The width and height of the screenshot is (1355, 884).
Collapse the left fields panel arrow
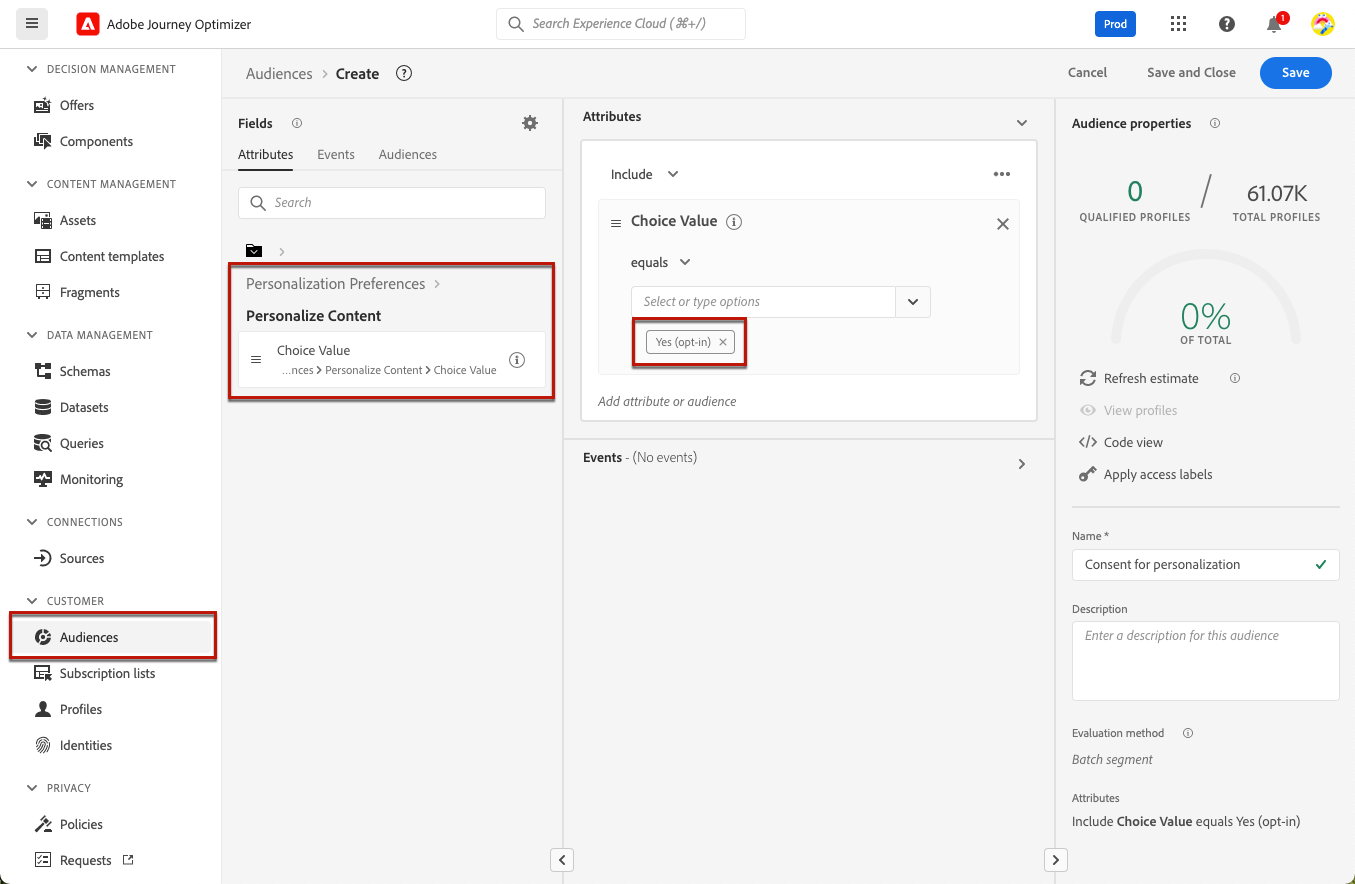coord(562,860)
